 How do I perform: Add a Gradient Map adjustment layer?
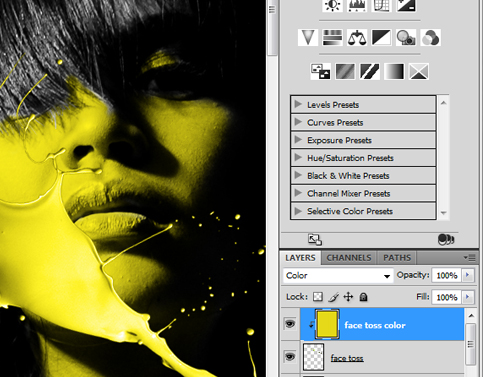394,71
